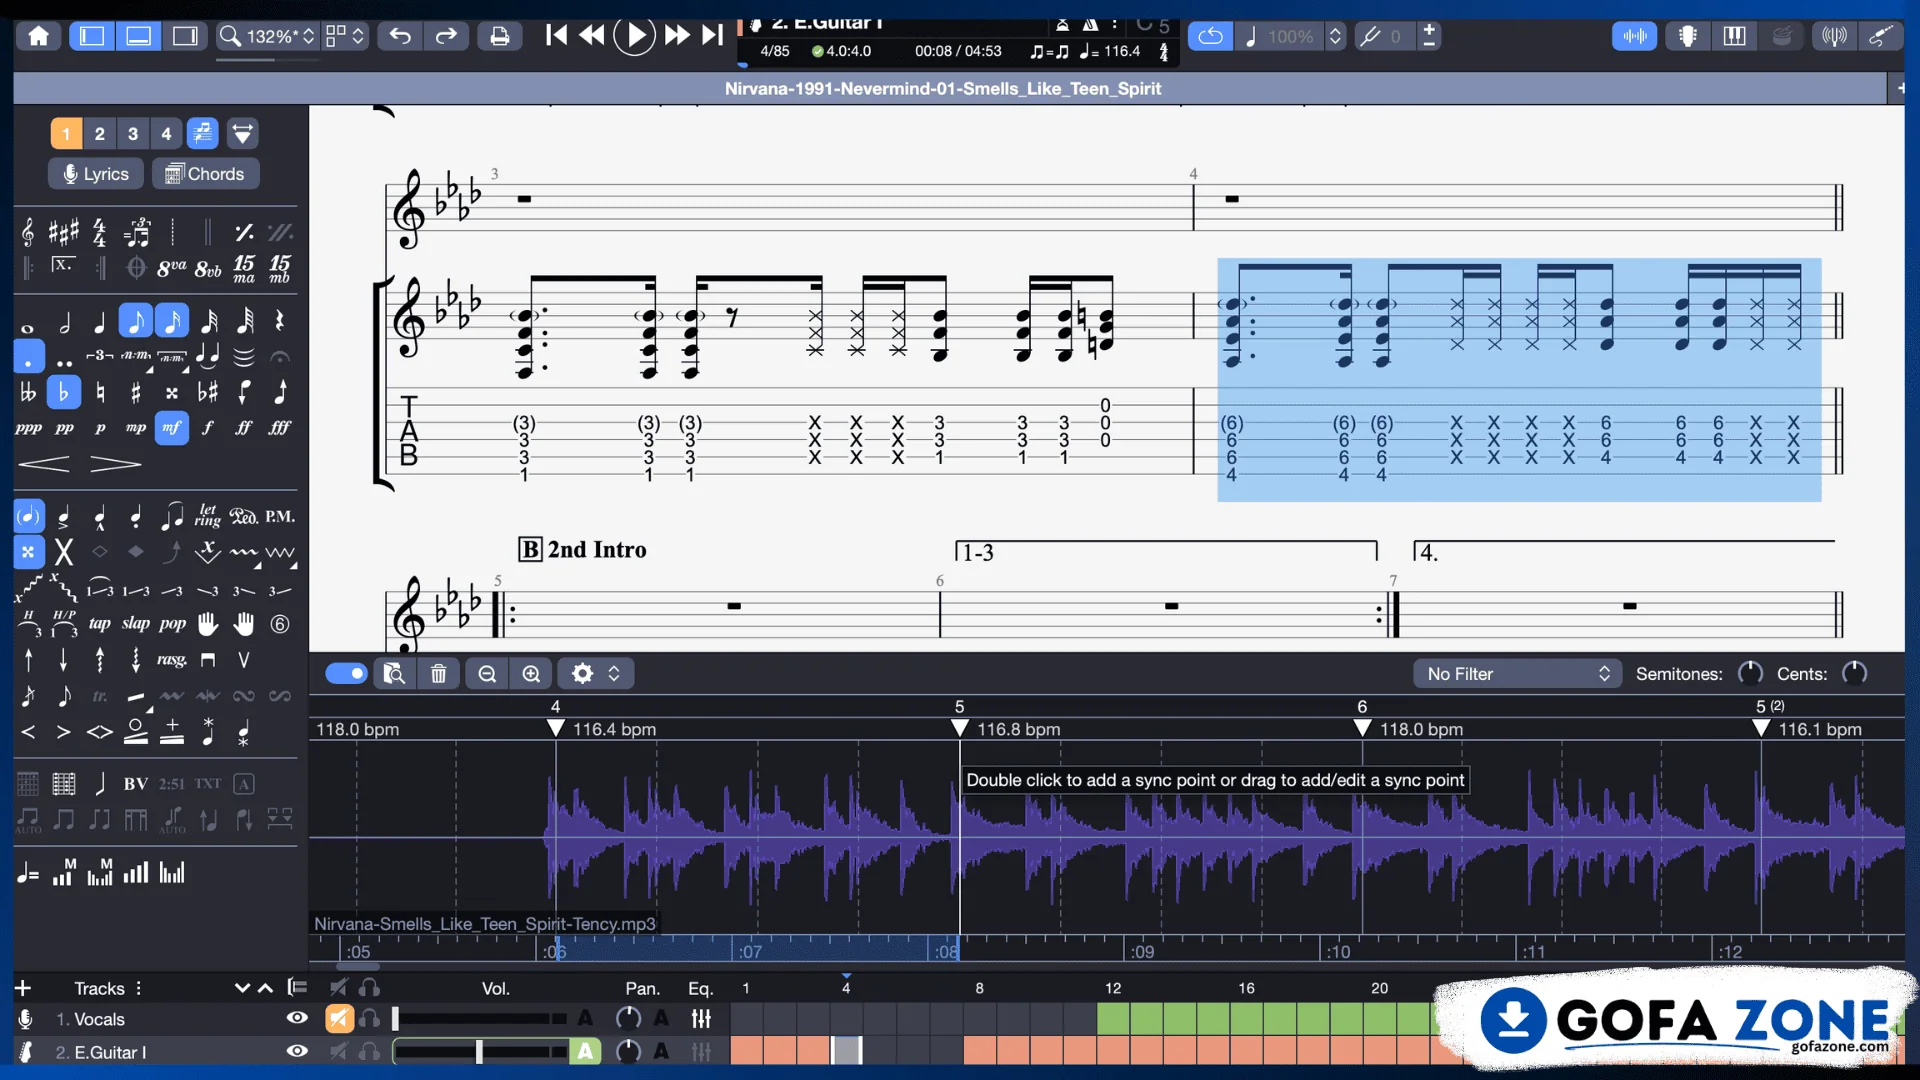This screenshot has height=1080, width=1920.
Task: Jump to the last bar
Action: 712,36
